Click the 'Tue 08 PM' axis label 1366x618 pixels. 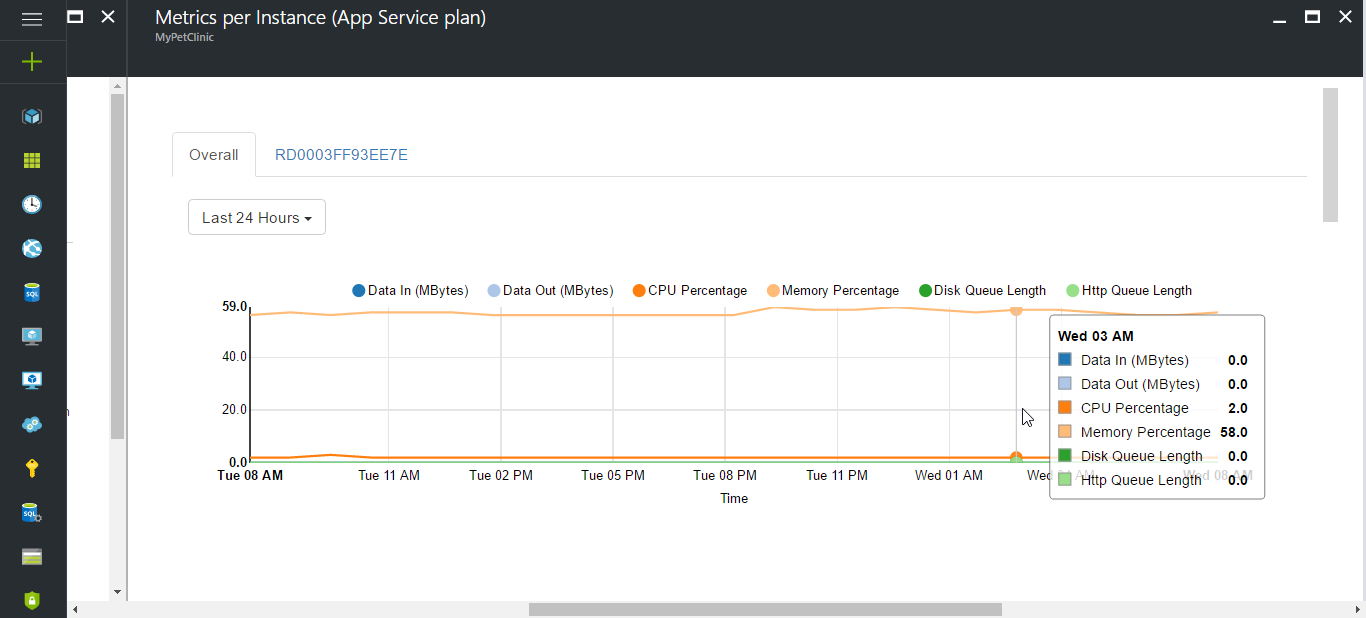[725, 476]
